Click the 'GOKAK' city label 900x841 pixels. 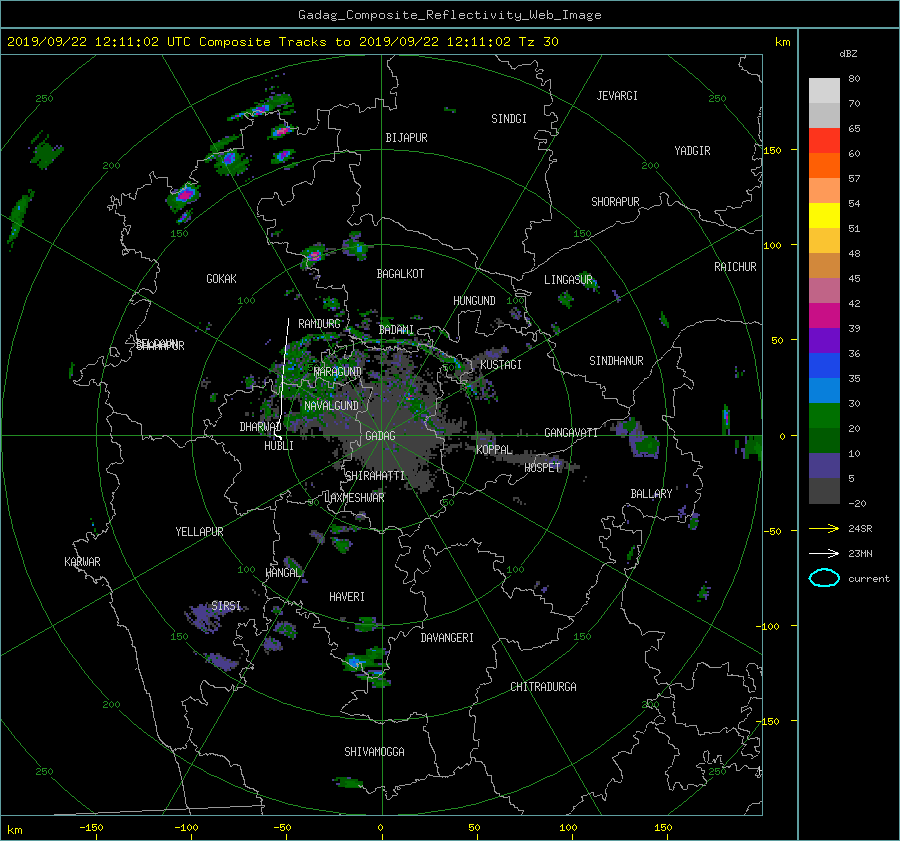(x=221, y=279)
